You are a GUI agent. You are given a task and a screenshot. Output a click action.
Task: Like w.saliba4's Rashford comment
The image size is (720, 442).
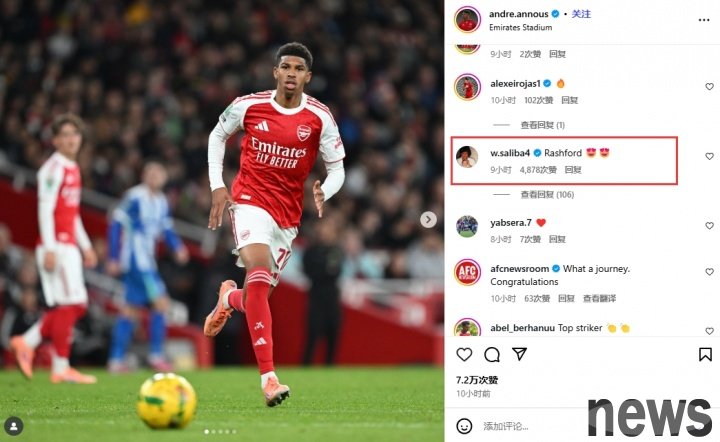pyautogui.click(x=709, y=156)
